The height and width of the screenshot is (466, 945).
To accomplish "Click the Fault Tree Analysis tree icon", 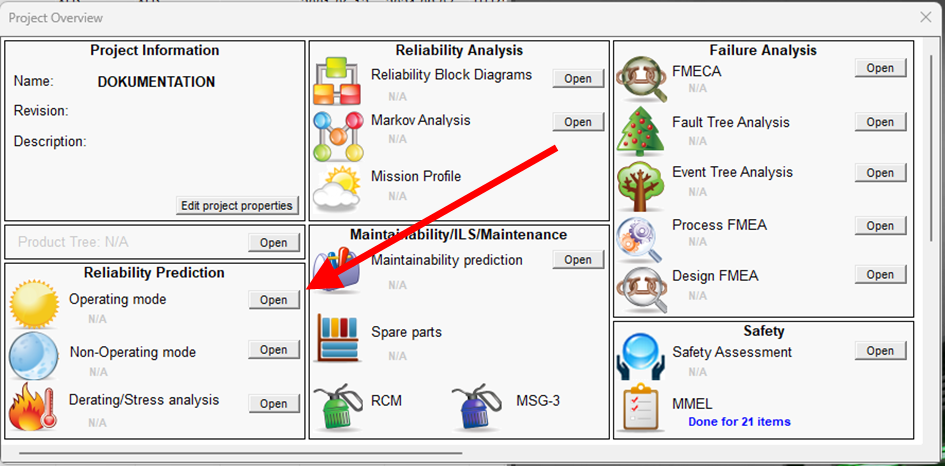I will [640, 131].
